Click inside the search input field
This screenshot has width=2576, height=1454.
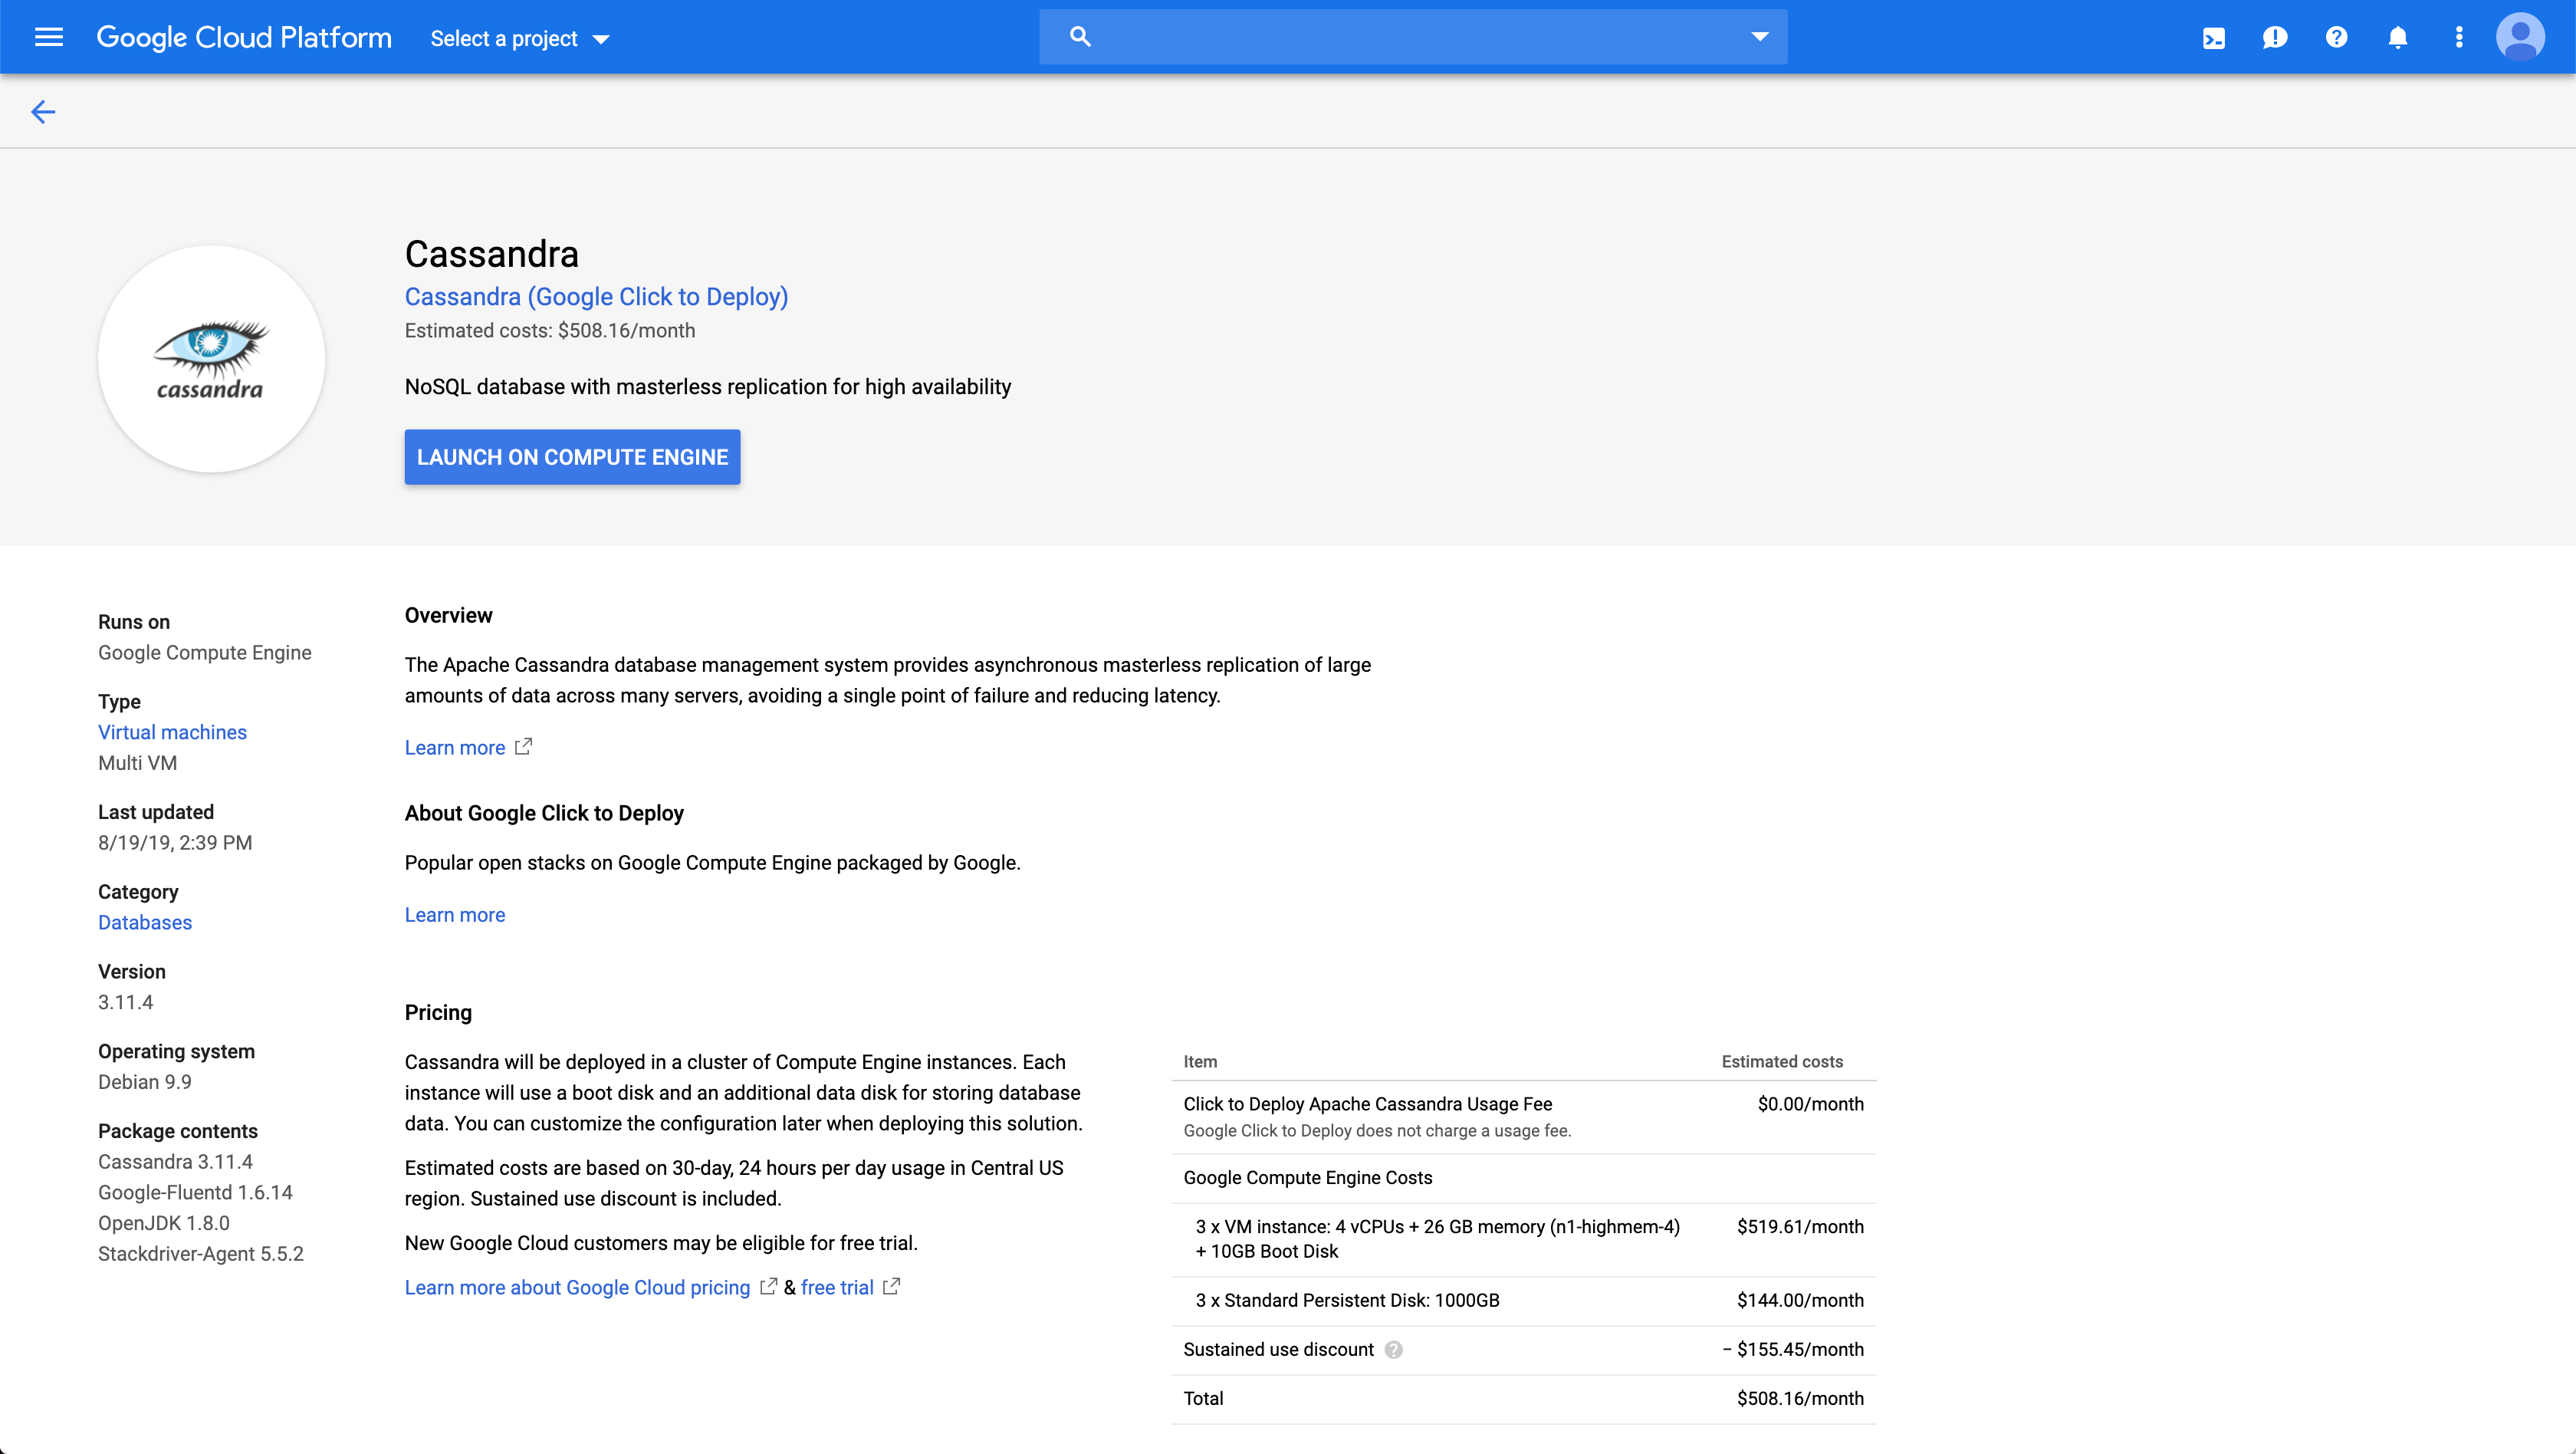coord(1400,36)
